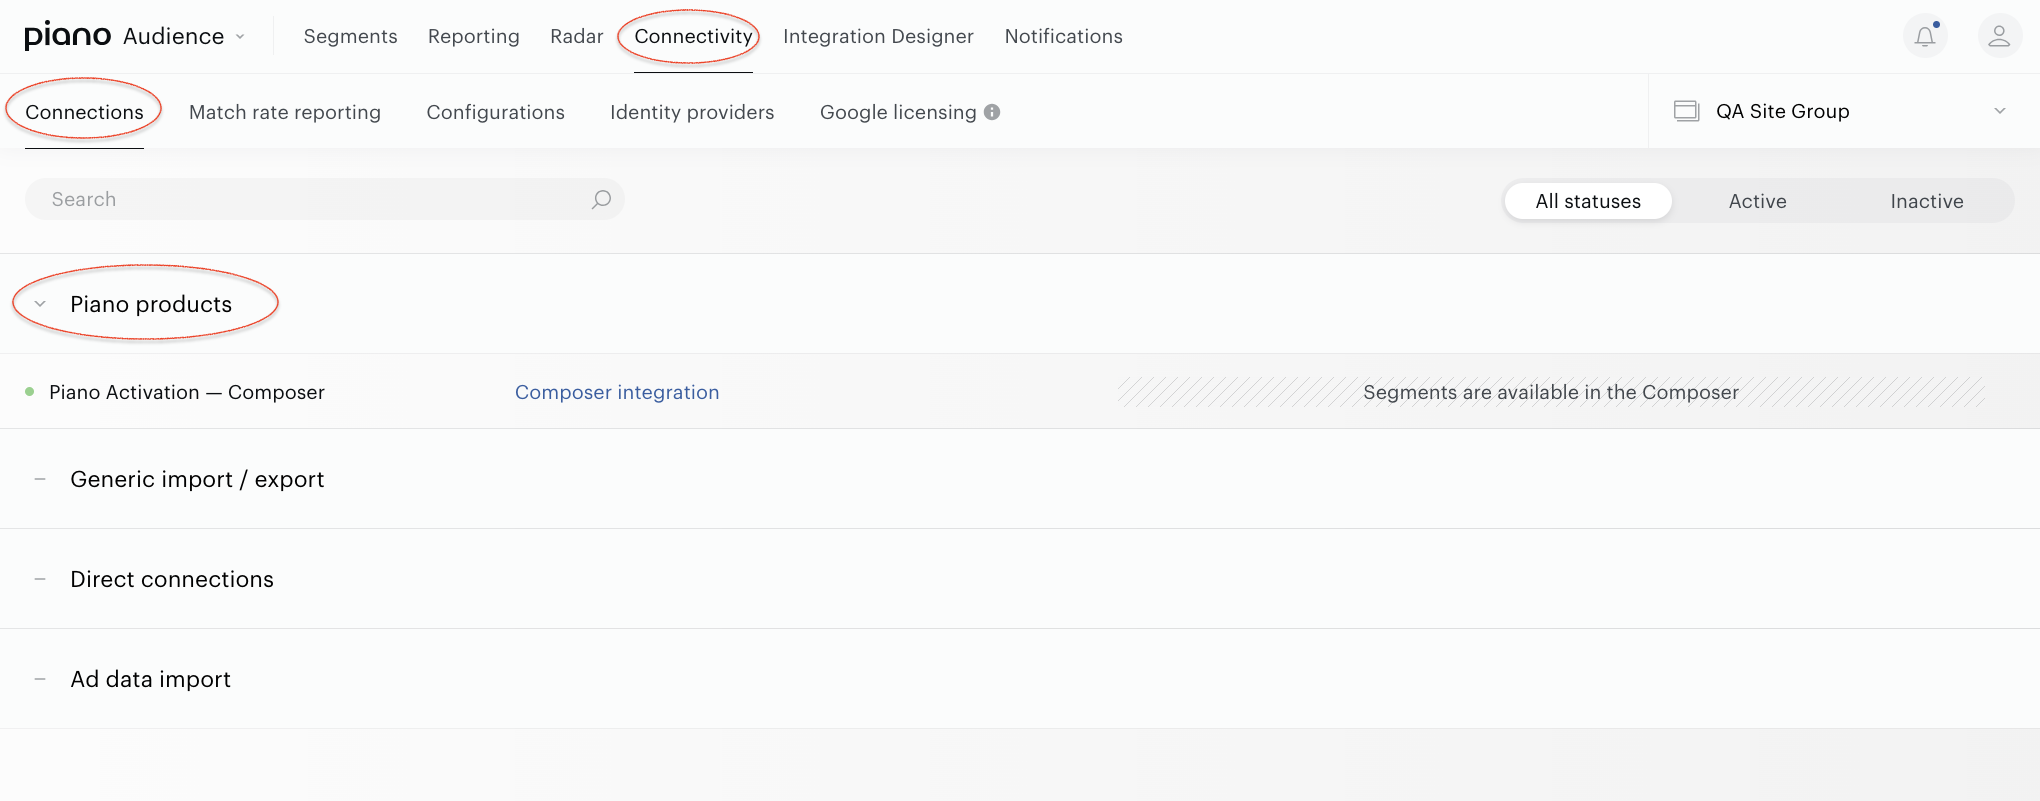Switch to Match rate reporting tab
2040x801 pixels.
pos(285,112)
